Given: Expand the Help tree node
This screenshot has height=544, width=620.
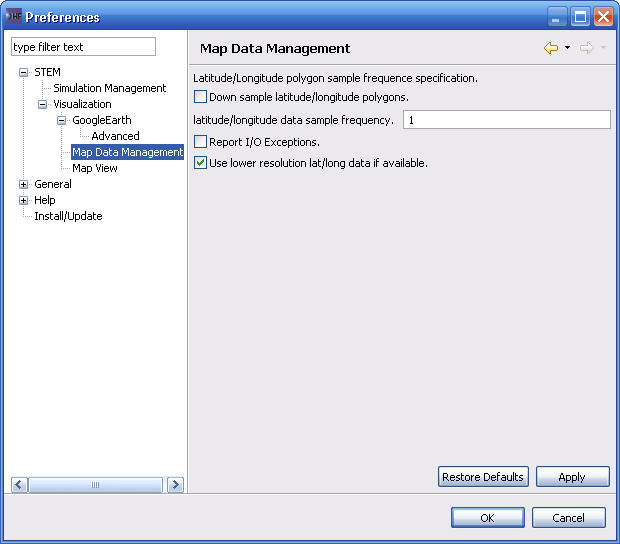Looking at the screenshot, I should click(24, 200).
